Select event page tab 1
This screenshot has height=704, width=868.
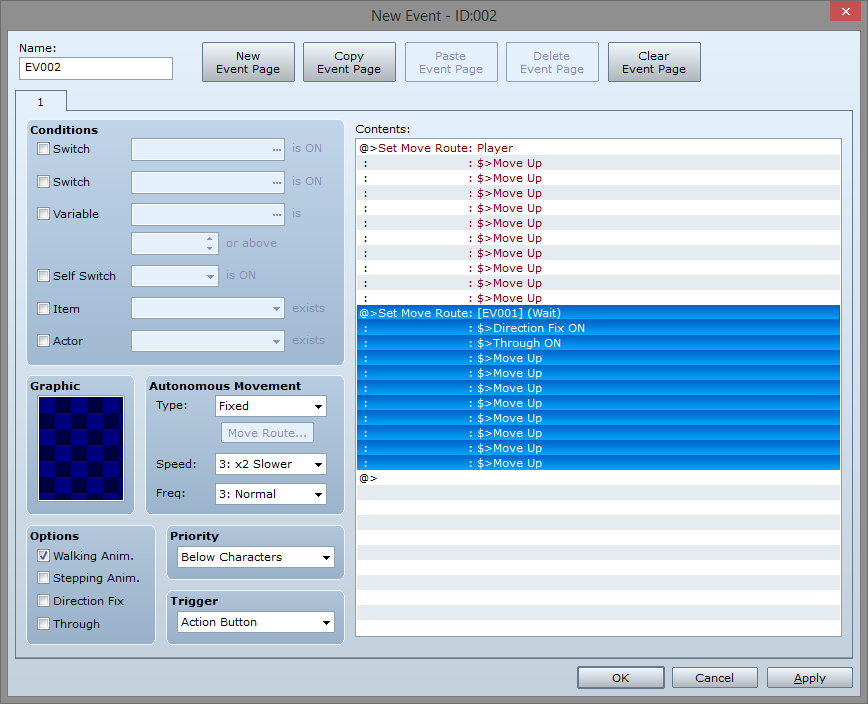click(41, 101)
